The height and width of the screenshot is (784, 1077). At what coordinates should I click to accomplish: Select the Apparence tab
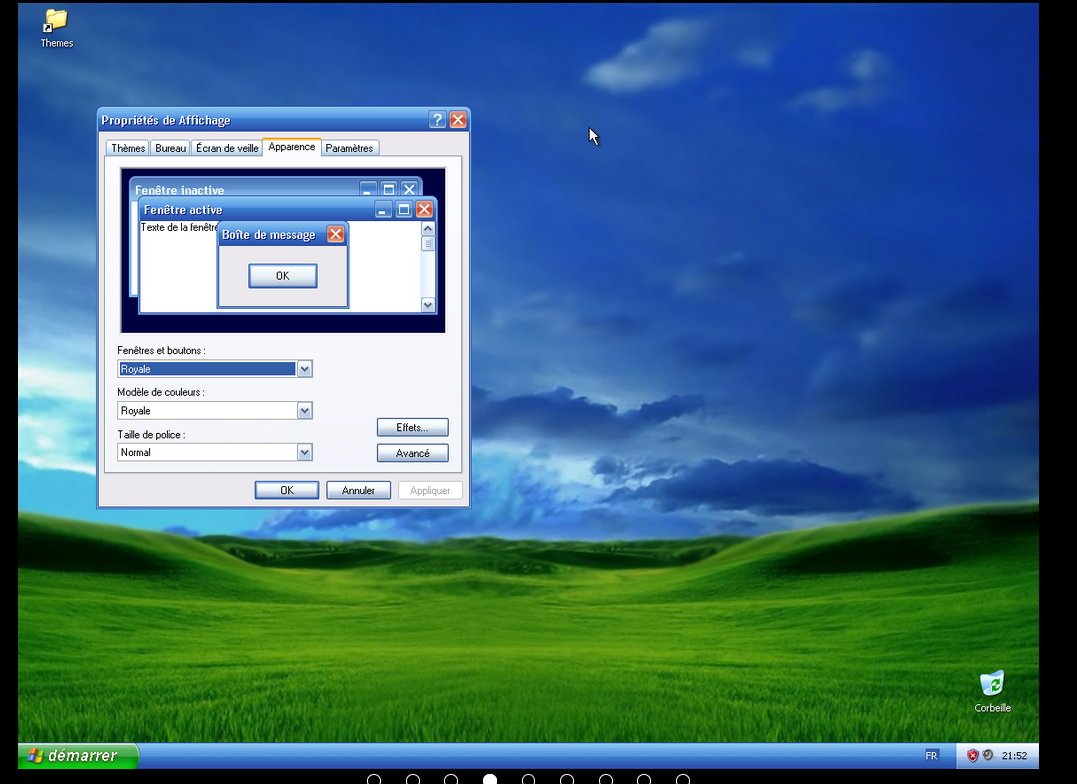tap(291, 147)
